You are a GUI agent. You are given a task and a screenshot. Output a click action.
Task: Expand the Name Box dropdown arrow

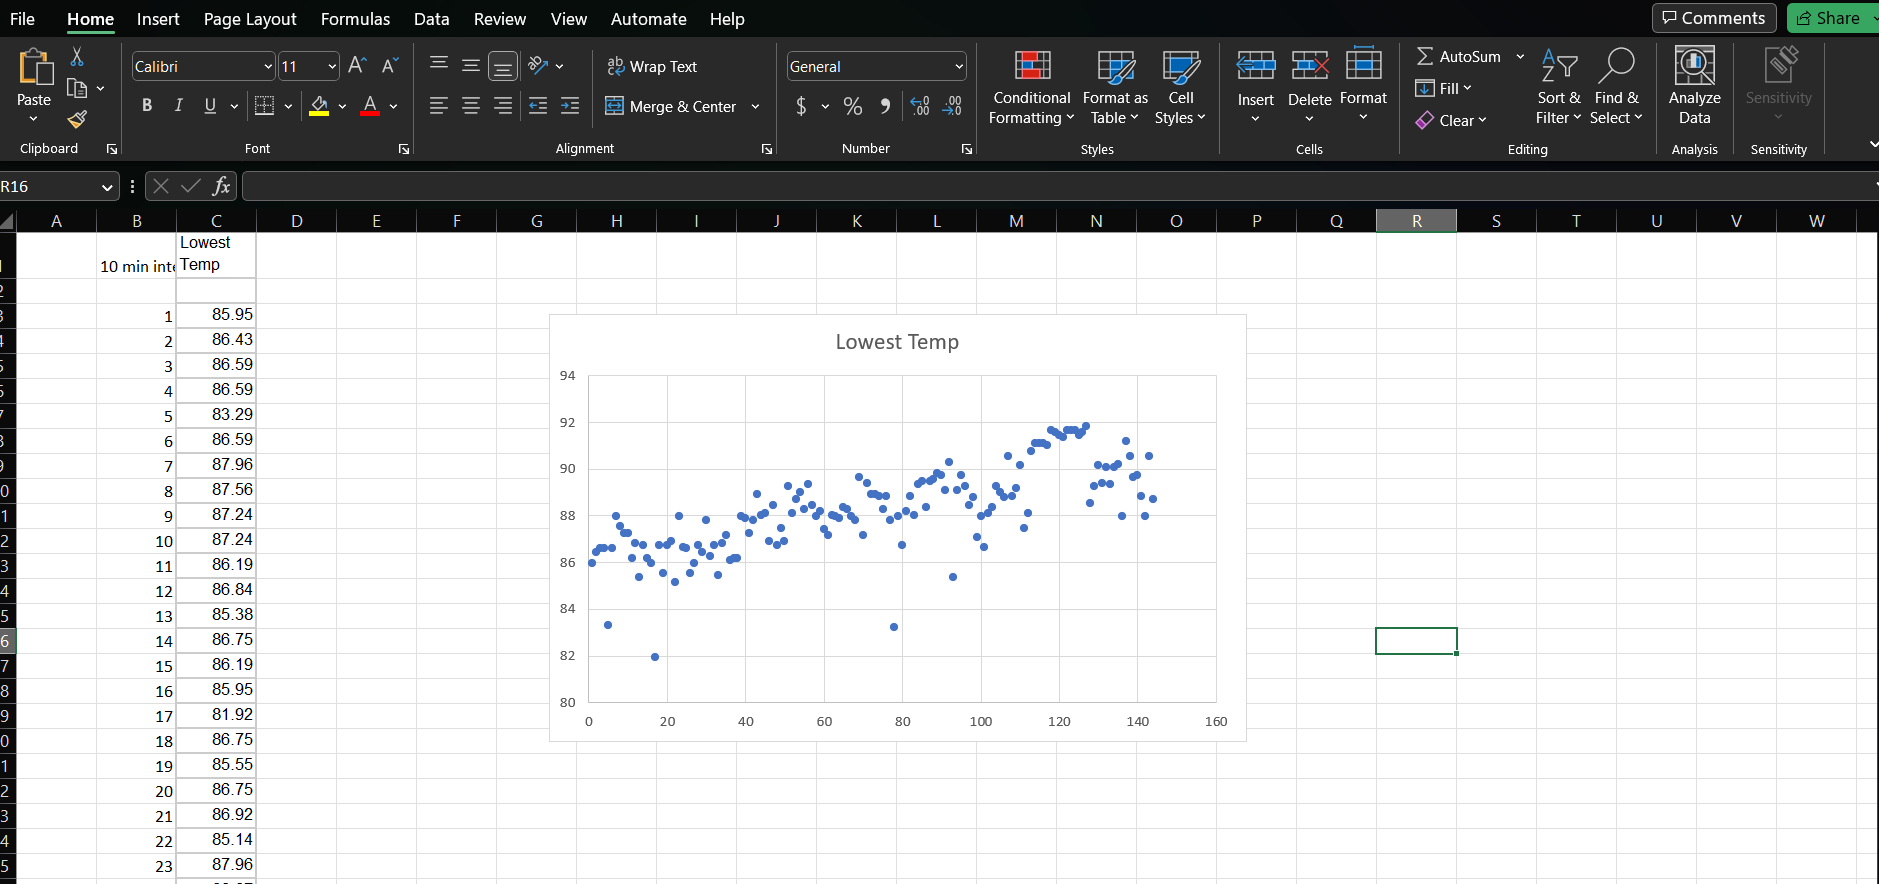(x=107, y=187)
